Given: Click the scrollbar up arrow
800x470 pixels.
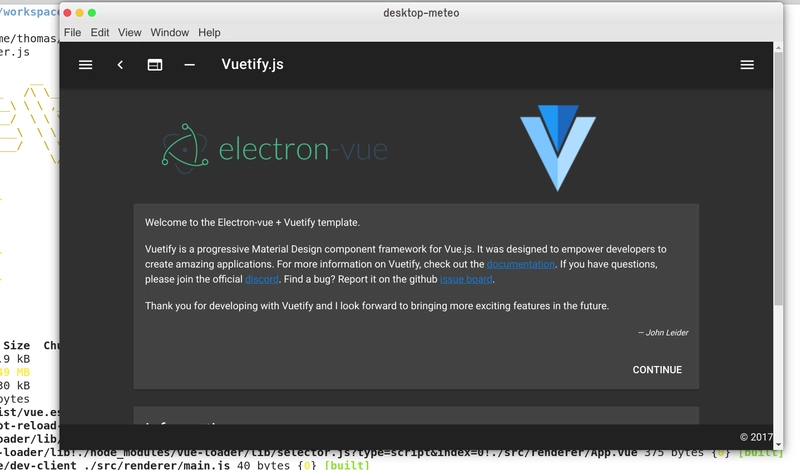Looking at the screenshot, I should (778, 47).
